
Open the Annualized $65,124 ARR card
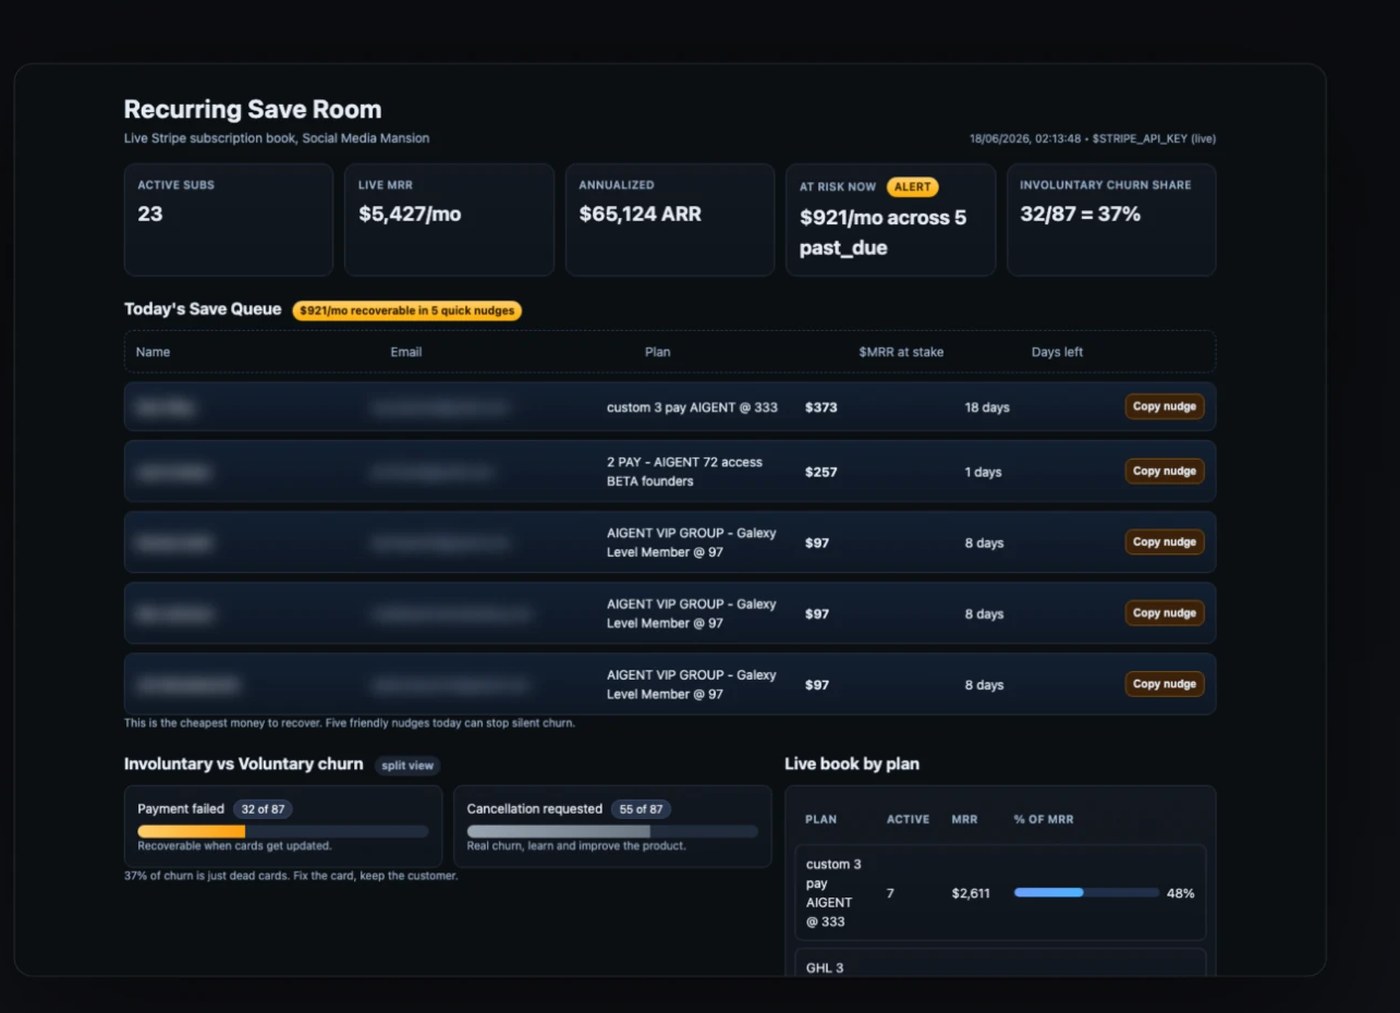670,220
